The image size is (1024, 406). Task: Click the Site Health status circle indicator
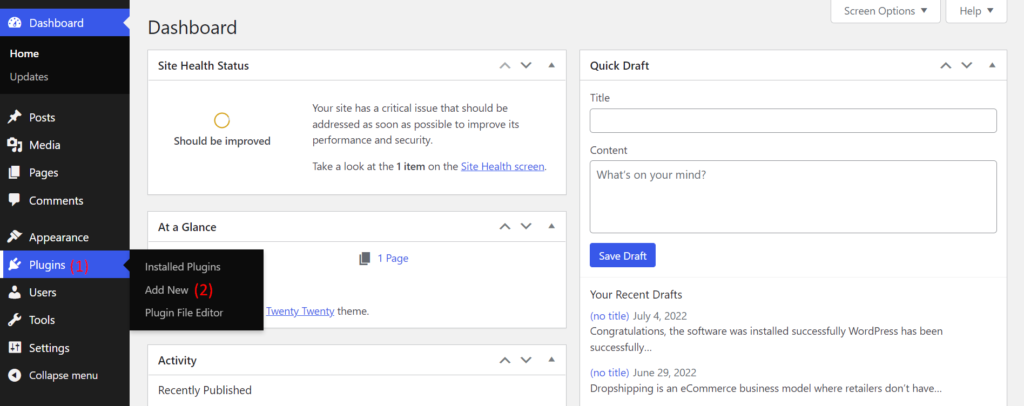click(x=222, y=120)
